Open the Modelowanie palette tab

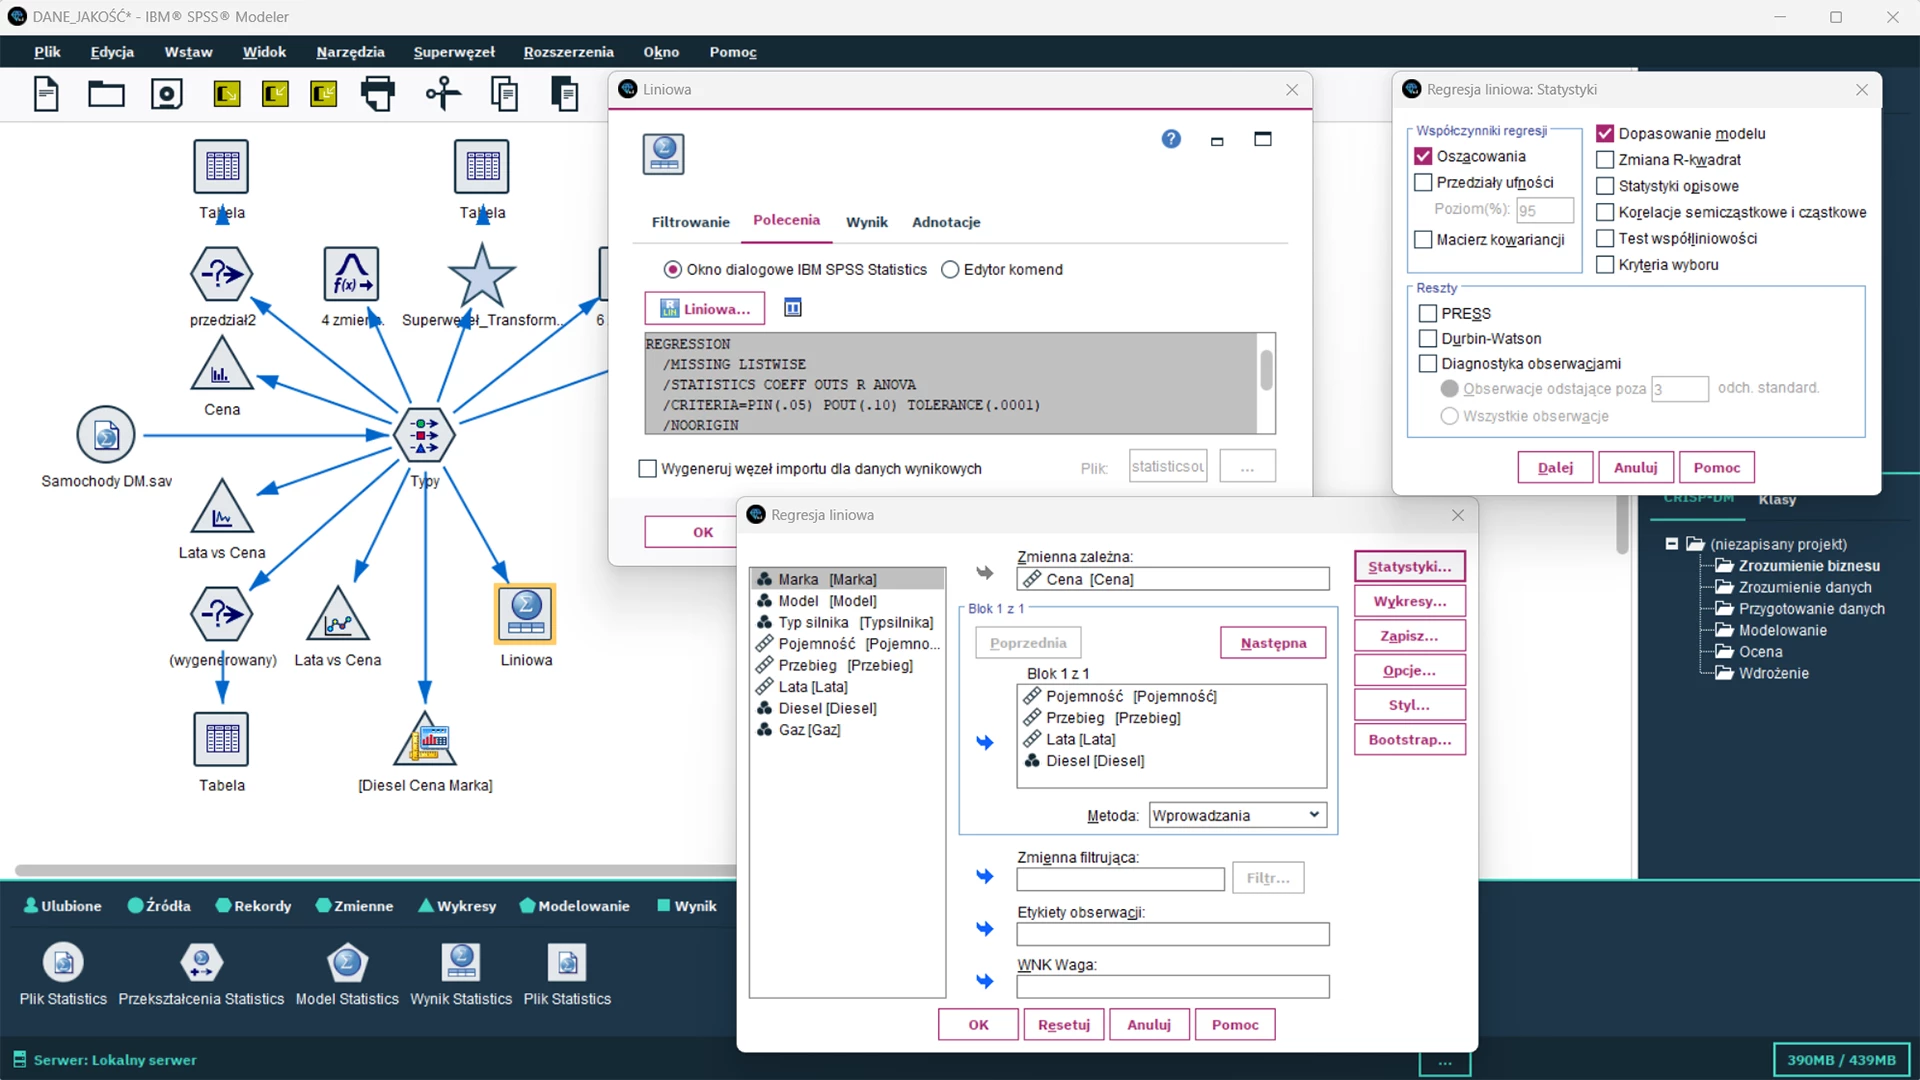pos(575,906)
